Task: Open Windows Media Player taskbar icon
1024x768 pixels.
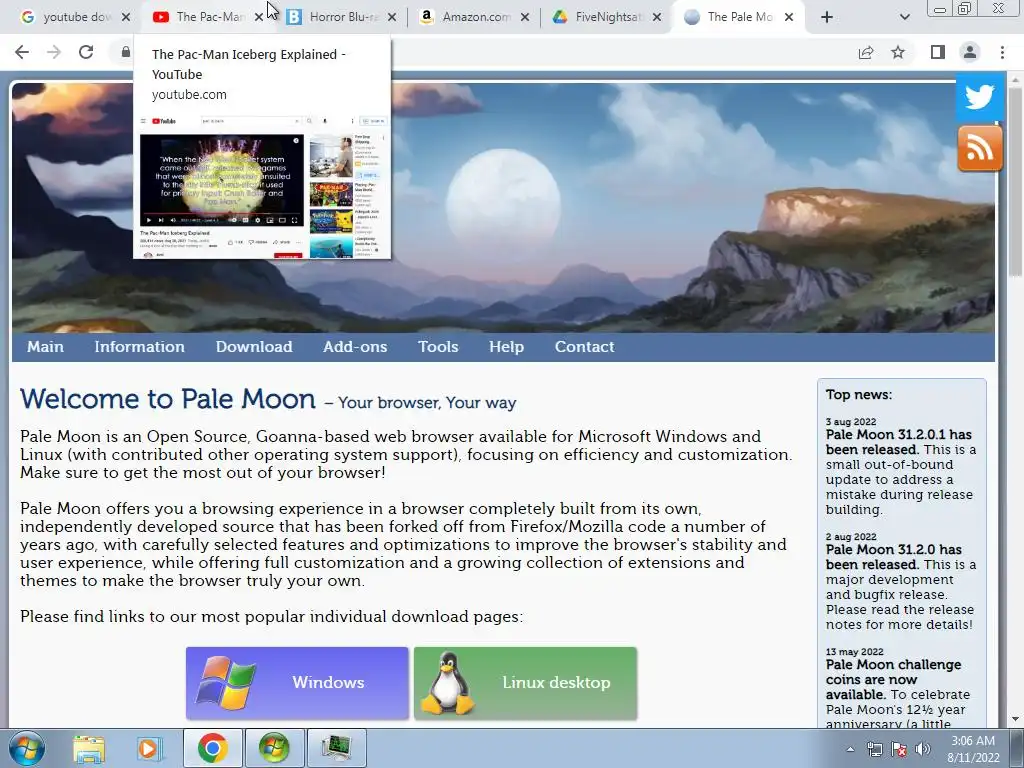Action: click(x=148, y=748)
